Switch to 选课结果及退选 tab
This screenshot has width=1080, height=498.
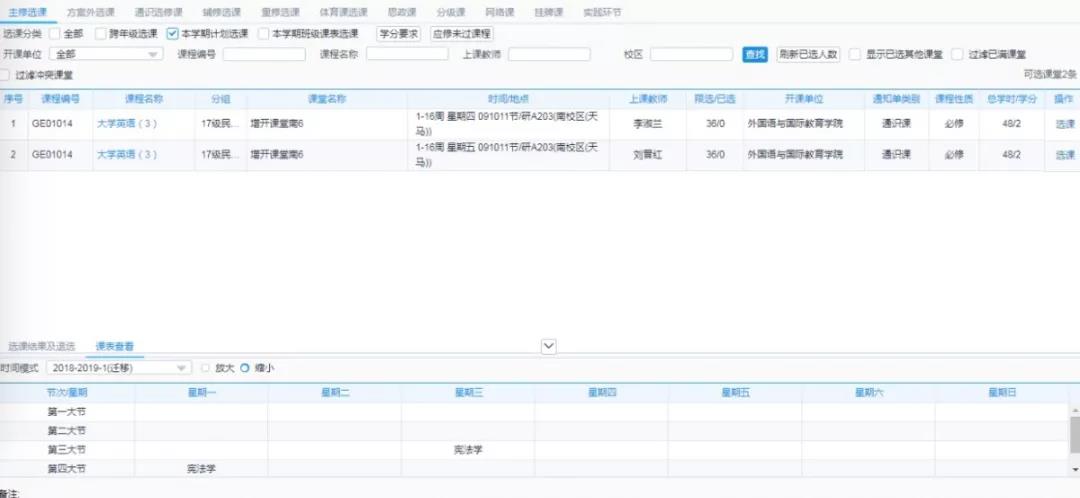(41, 346)
